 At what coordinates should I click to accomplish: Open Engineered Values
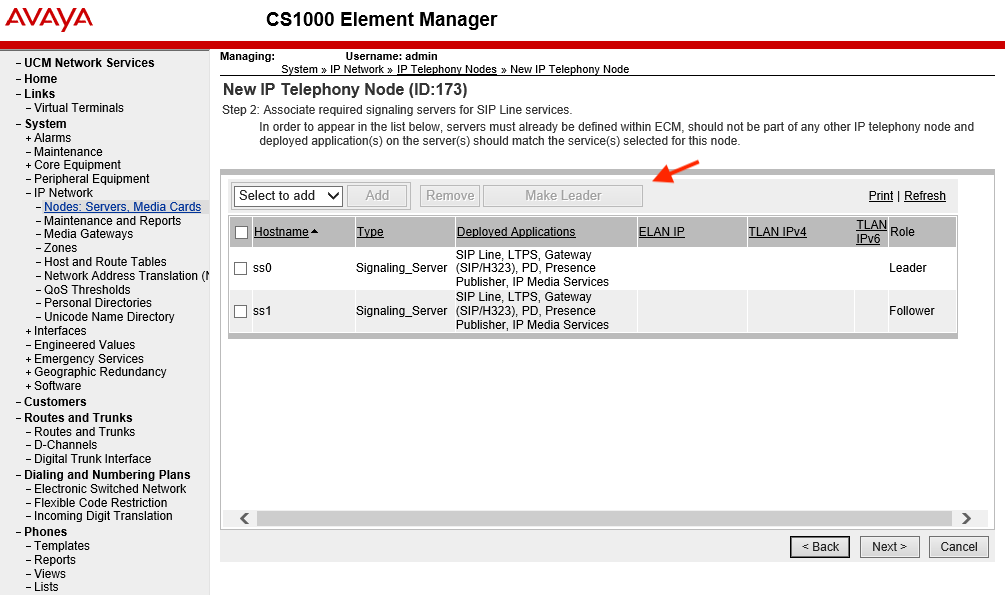(85, 345)
